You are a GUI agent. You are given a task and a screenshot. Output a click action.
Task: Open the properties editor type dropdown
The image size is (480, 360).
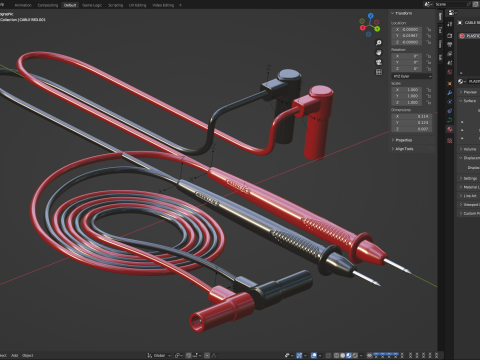(452, 13)
